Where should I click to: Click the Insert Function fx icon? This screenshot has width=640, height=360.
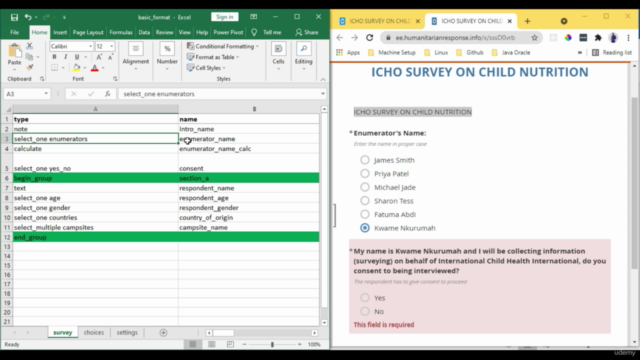point(107,94)
